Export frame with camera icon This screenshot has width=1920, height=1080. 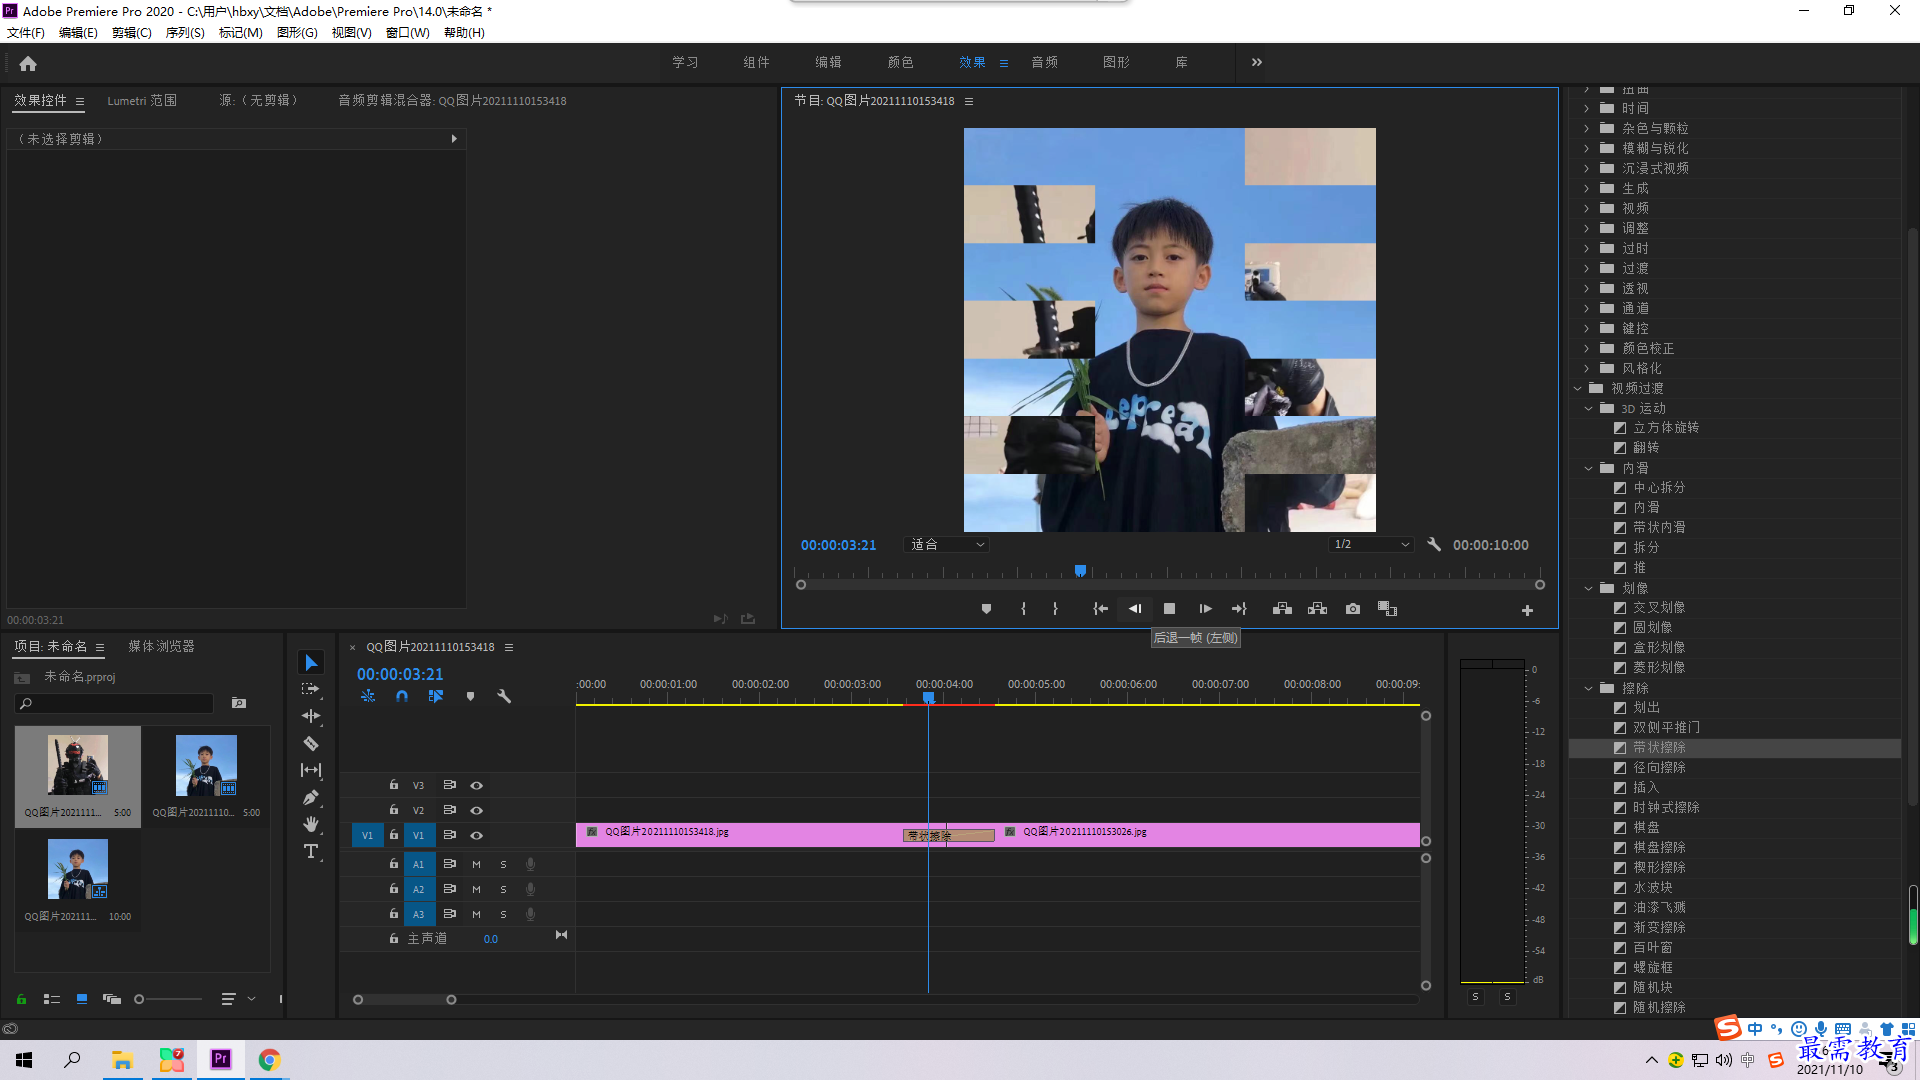1353,609
